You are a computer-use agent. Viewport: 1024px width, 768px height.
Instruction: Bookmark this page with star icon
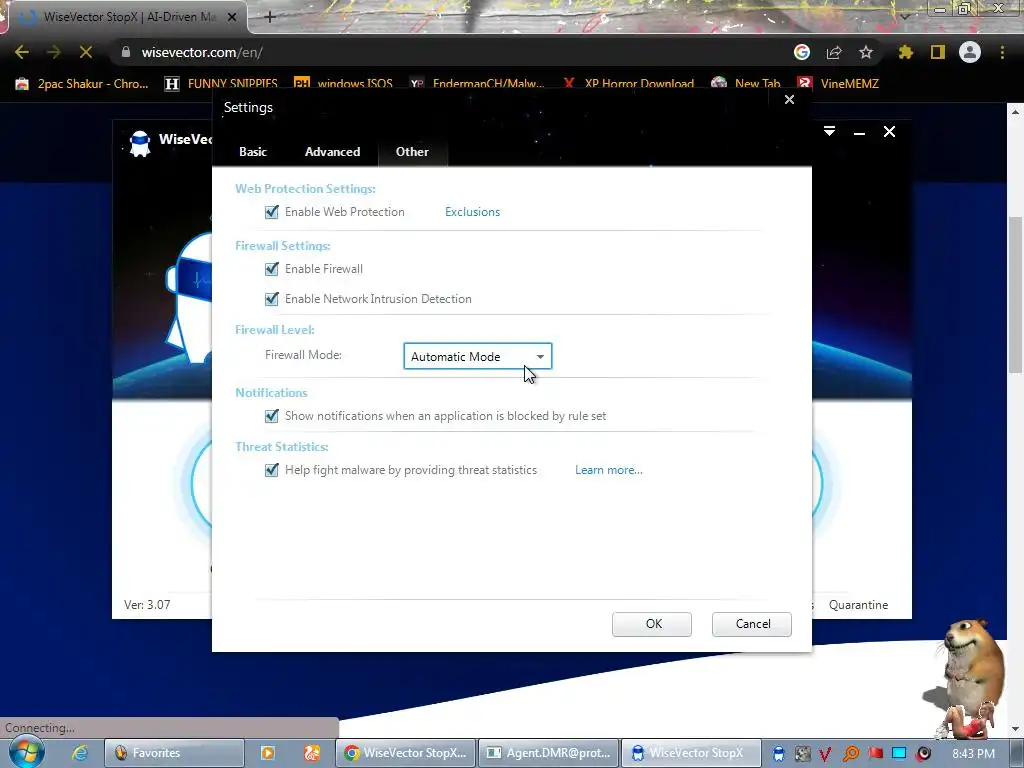(866, 52)
